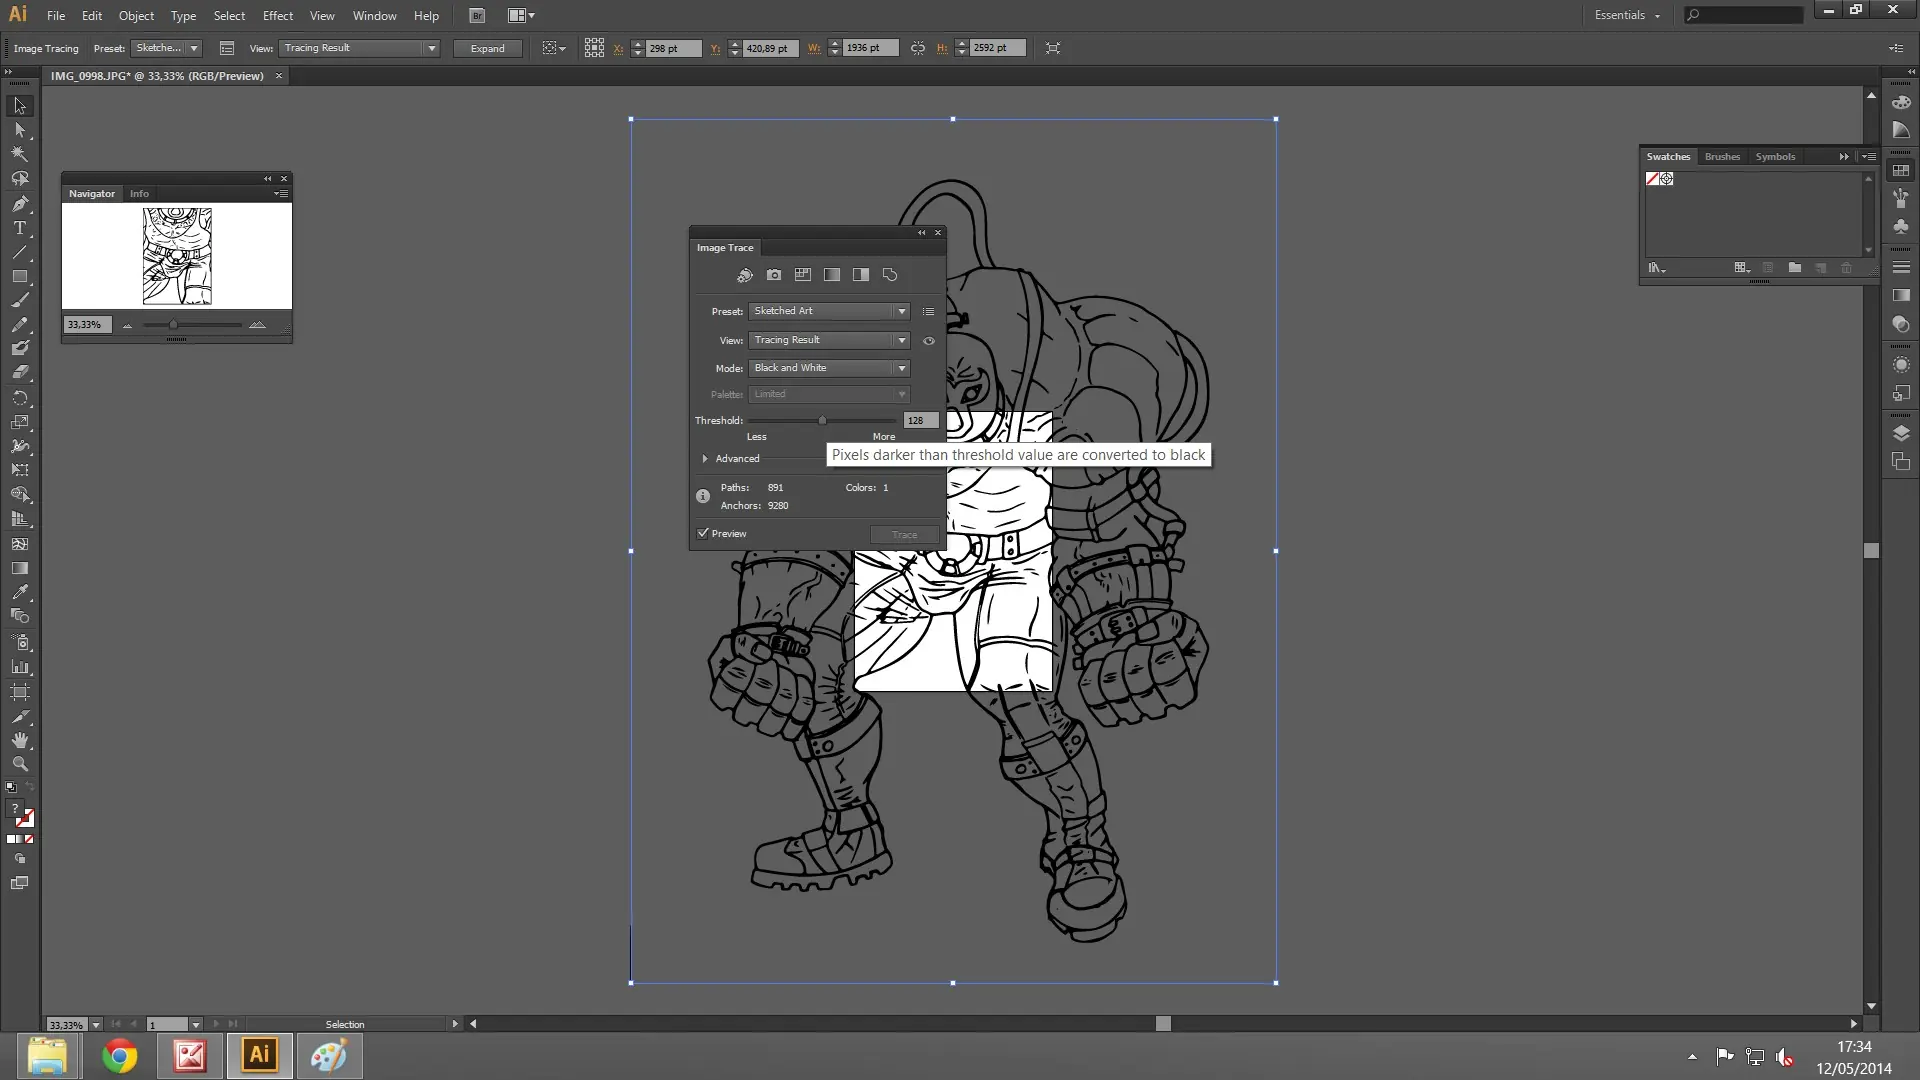Uncheck the Preview checkbox in Image Trace
The height and width of the screenshot is (1080, 1920).
703,533
